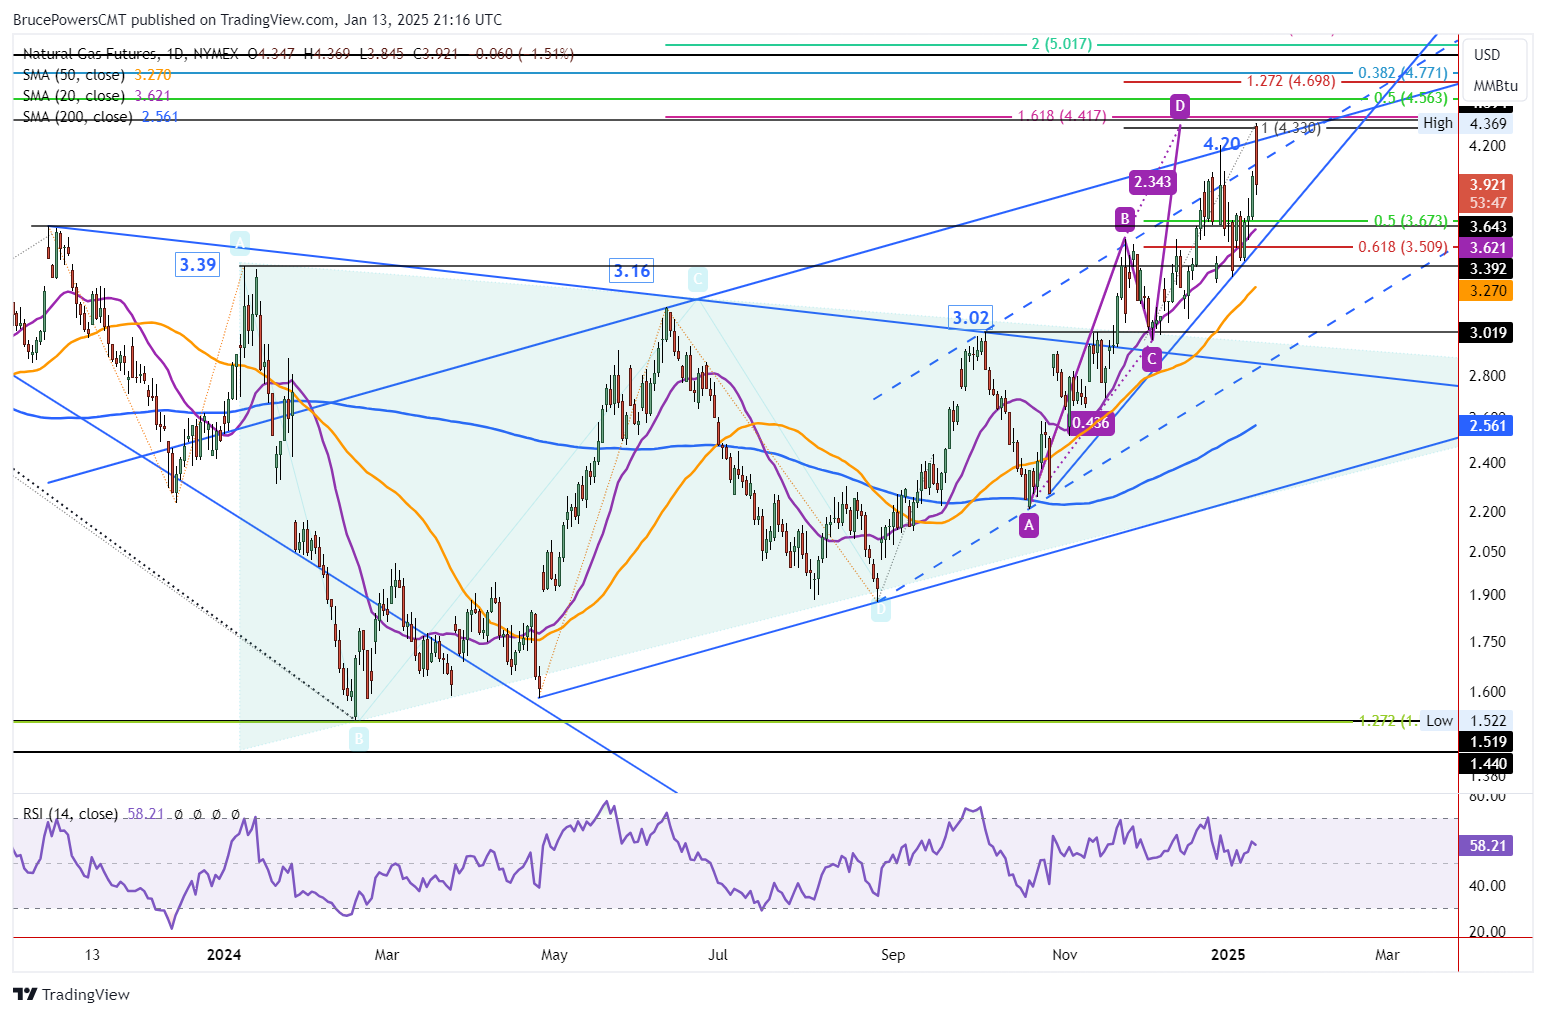Click the red current price label 3.921
This screenshot has height=1016, width=1546.
pyautogui.click(x=1486, y=185)
